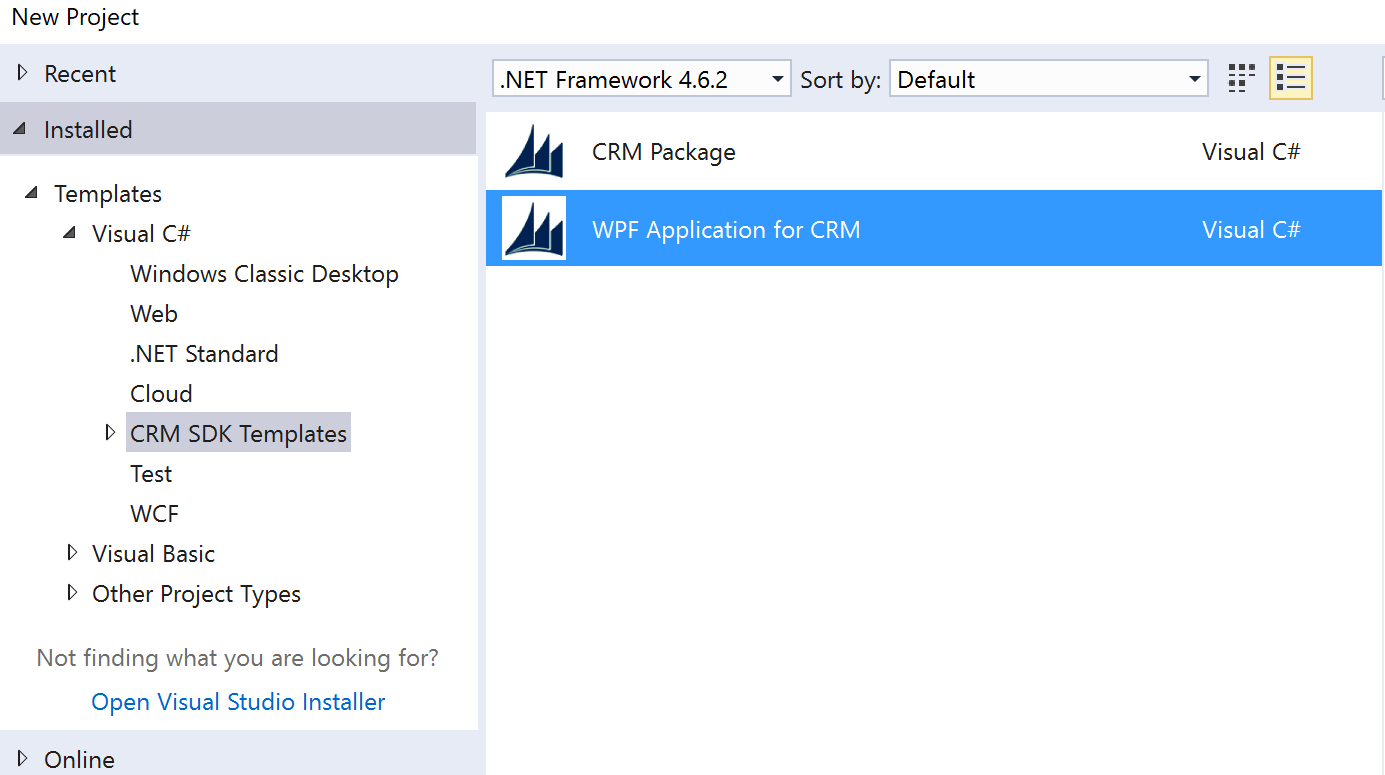This screenshot has width=1385, height=775.
Task: Click the Installed section header
Action: pyautogui.click(x=238, y=129)
